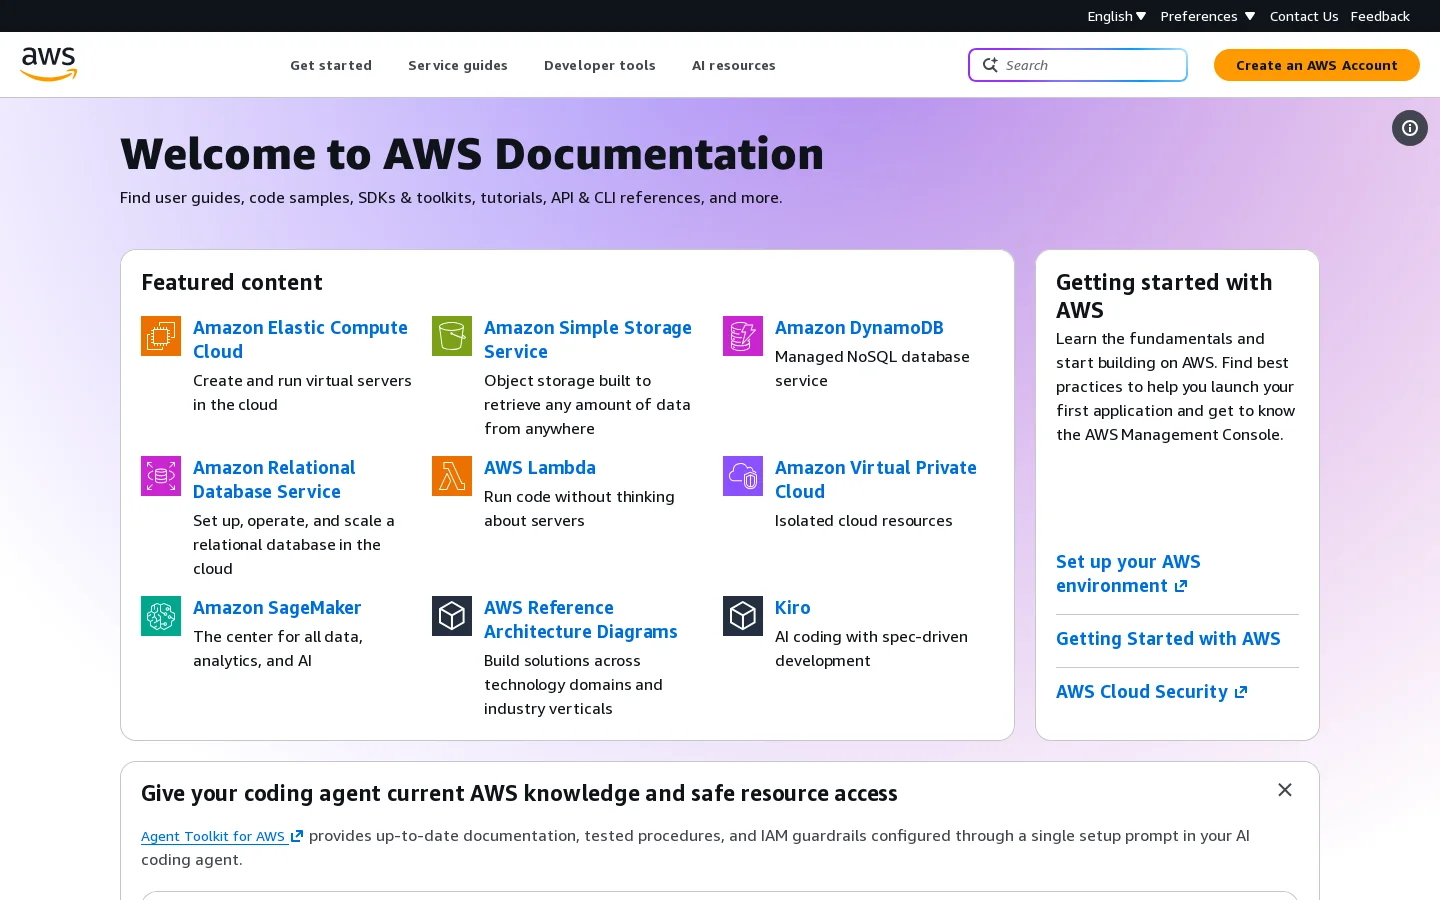Open the AI resources menu
Image resolution: width=1440 pixels, height=900 pixels.
734,65
